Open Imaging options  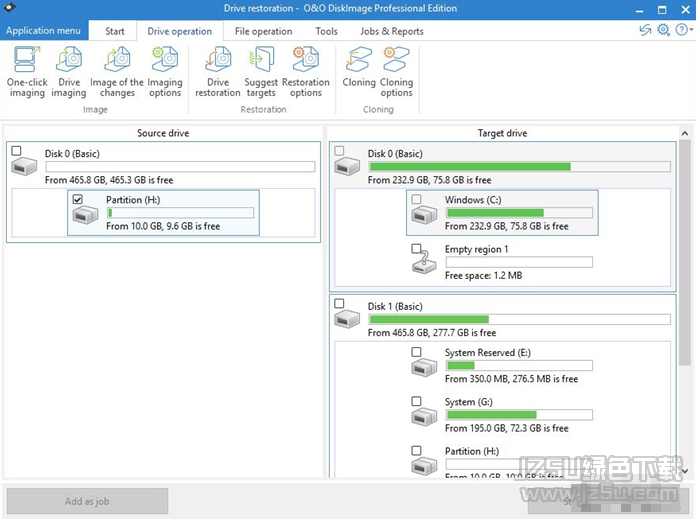(165, 71)
